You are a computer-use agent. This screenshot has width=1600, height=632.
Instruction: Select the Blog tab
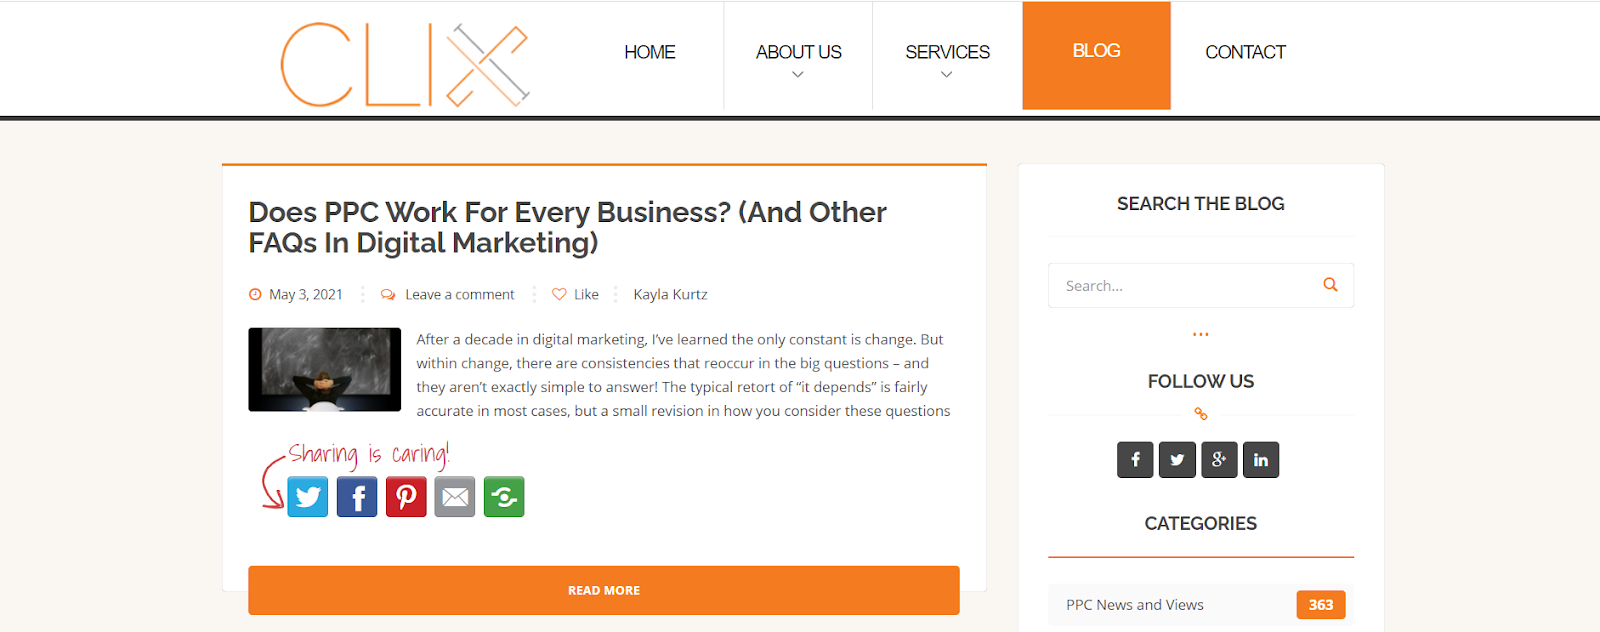[1096, 55]
